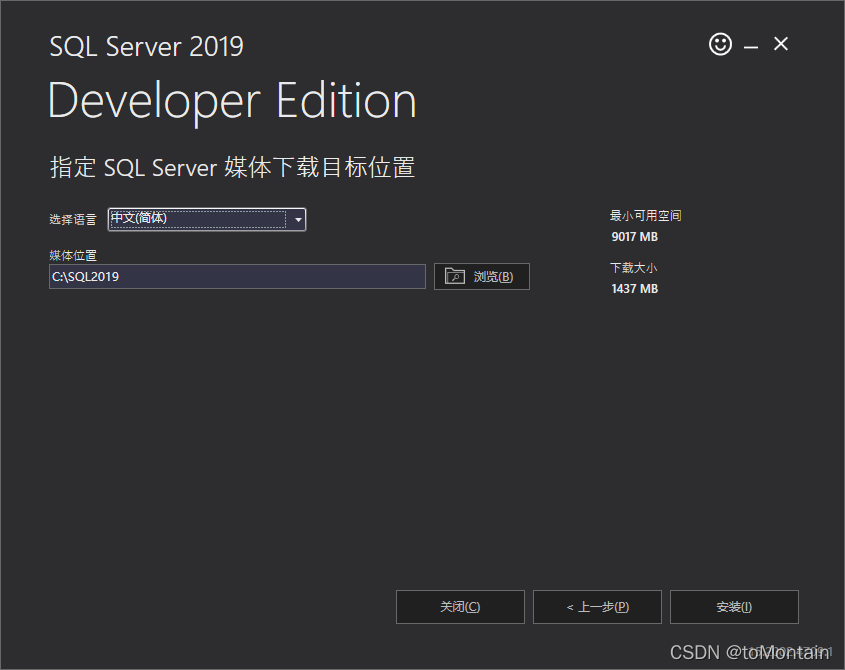Click the 关闭(C) button
845x670 pixels.
(460, 607)
